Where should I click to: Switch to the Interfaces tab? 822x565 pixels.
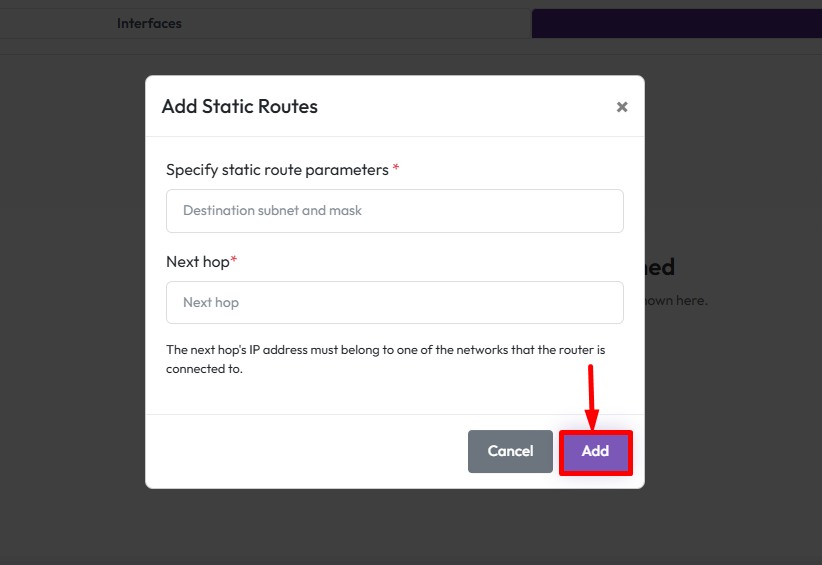(149, 23)
